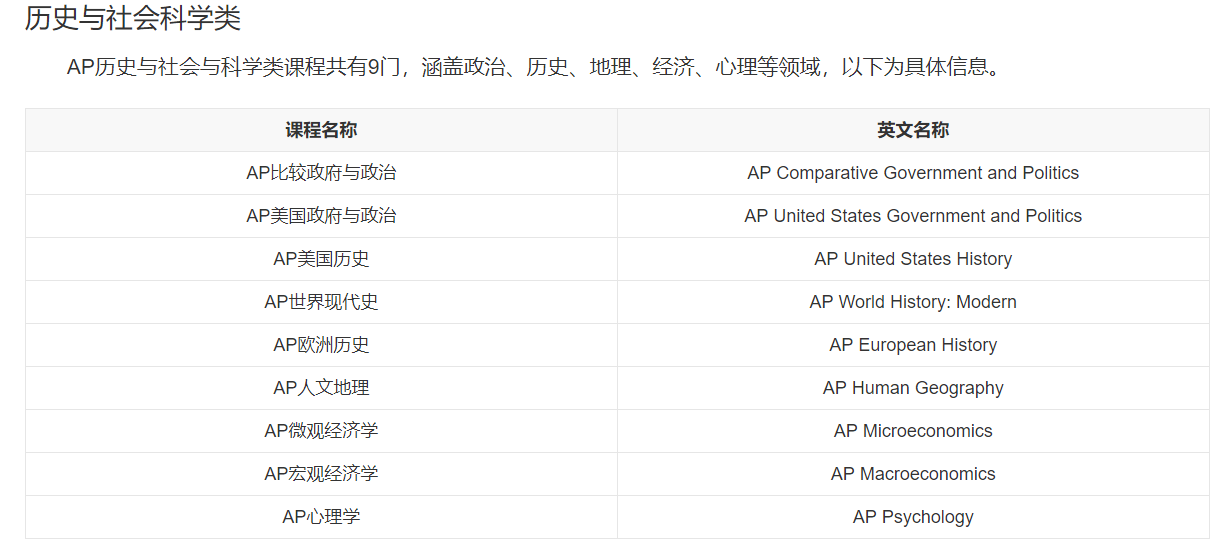Click the AP Human Geography cell
1224x539 pixels.
(913, 388)
